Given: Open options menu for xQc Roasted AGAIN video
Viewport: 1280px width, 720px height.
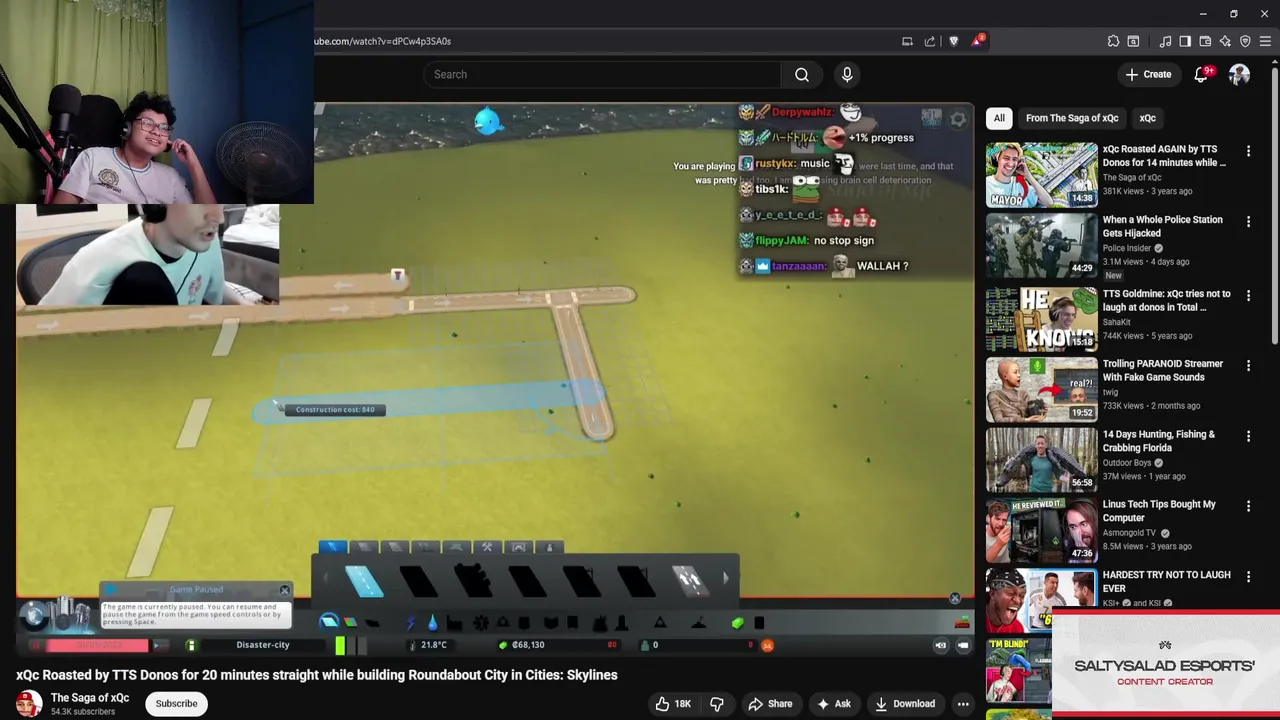Looking at the screenshot, I should [1248, 151].
